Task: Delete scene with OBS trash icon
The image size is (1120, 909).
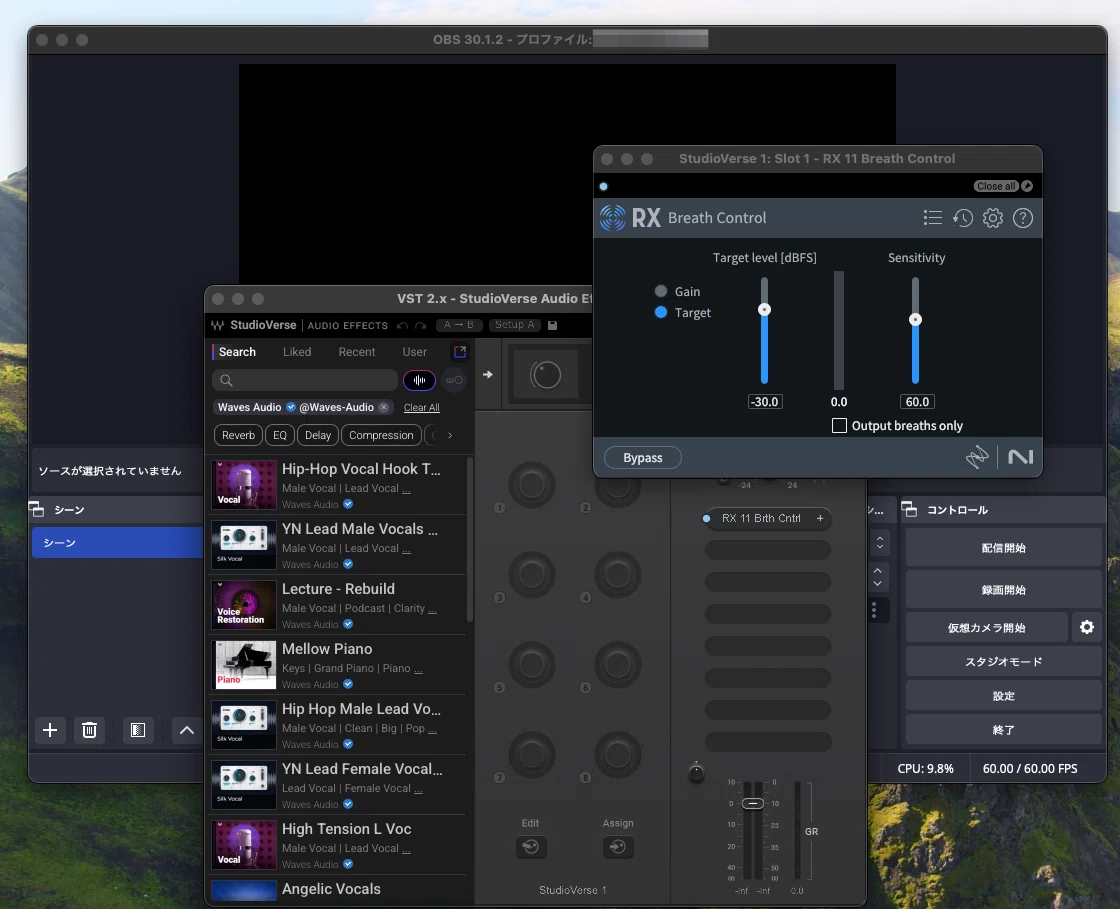Action: [89, 730]
